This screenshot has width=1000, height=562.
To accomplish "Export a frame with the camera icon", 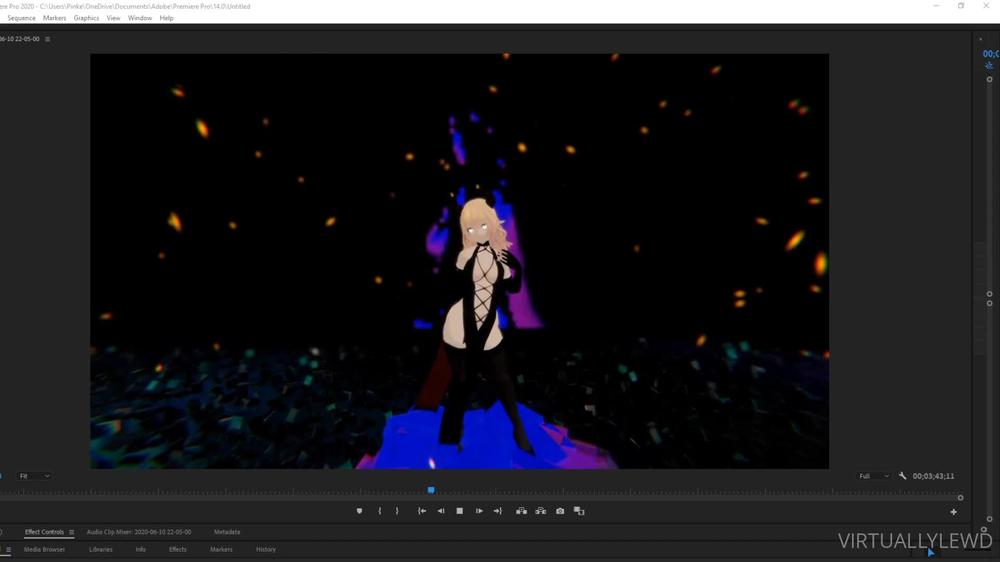I will [x=560, y=511].
